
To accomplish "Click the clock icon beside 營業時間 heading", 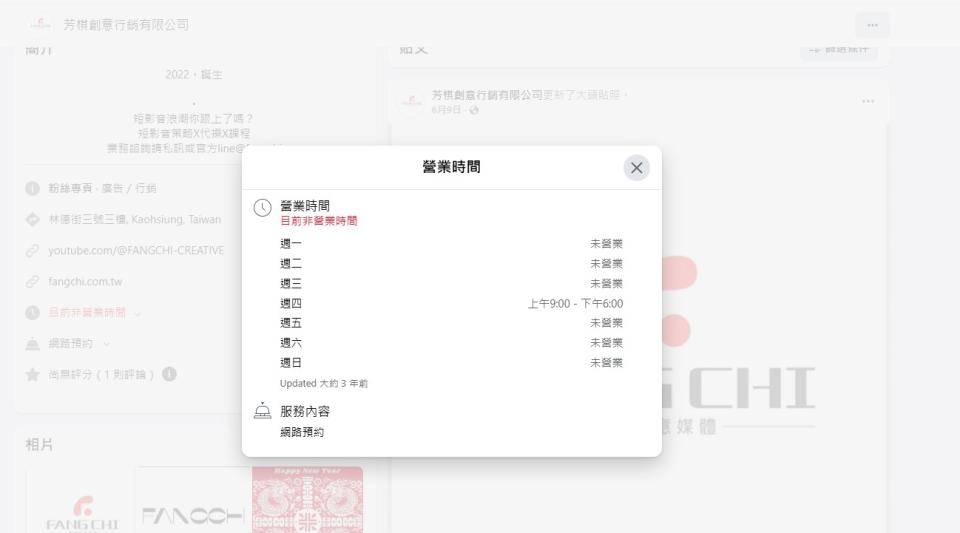I will click(262, 207).
